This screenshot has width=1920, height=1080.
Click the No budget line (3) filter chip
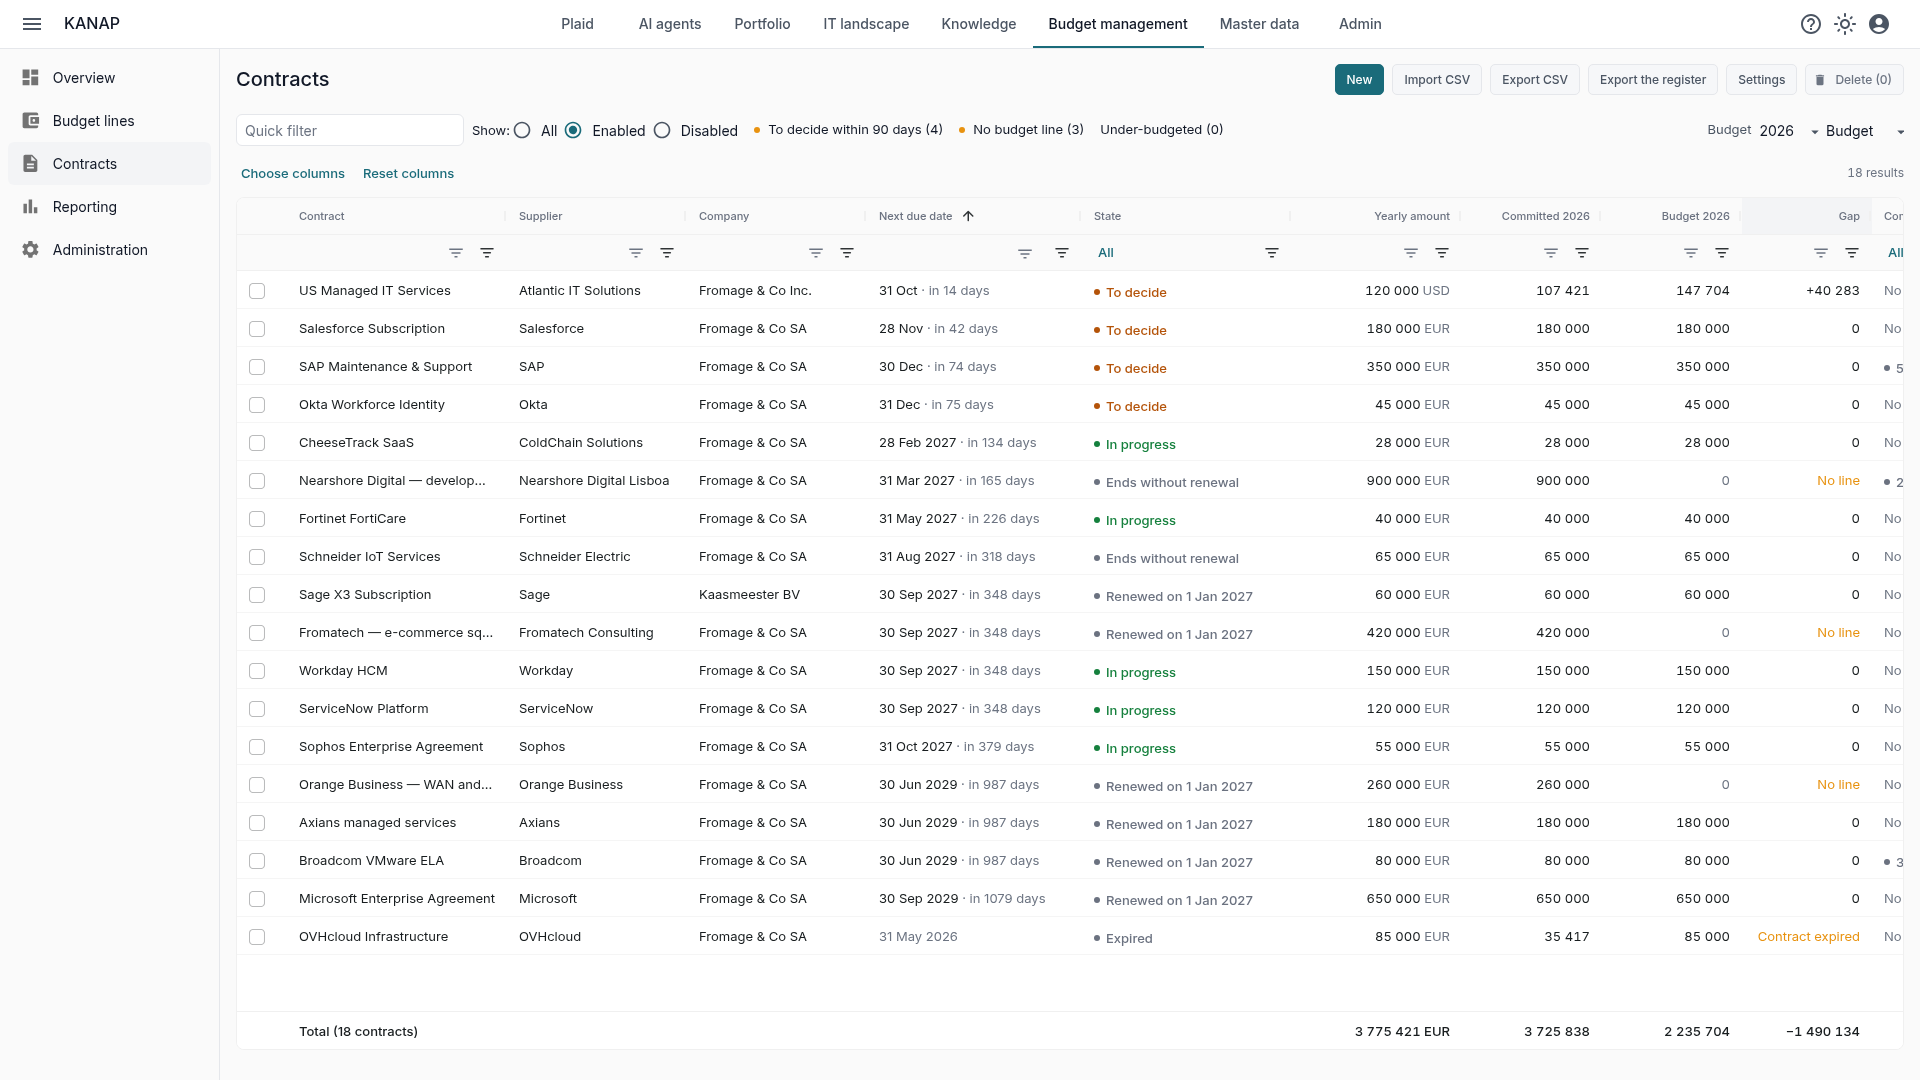coord(1021,130)
